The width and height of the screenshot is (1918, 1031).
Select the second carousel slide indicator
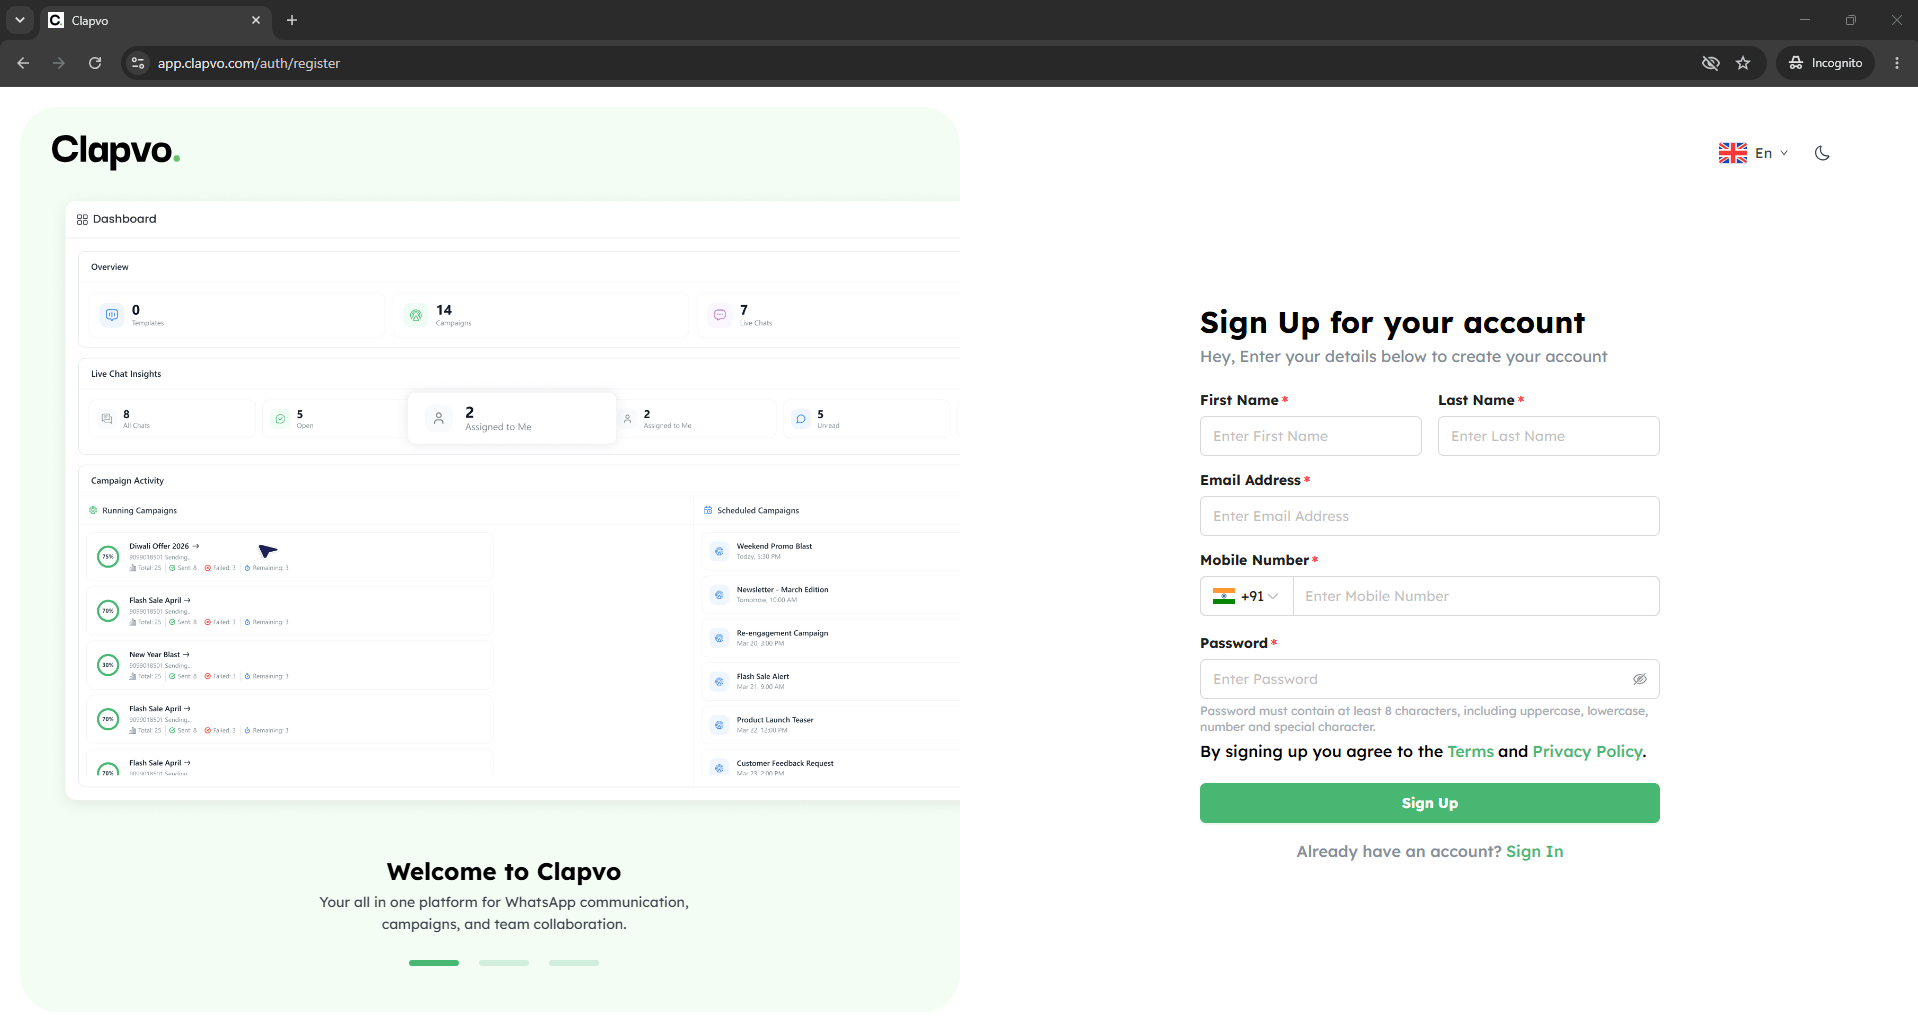tap(504, 963)
